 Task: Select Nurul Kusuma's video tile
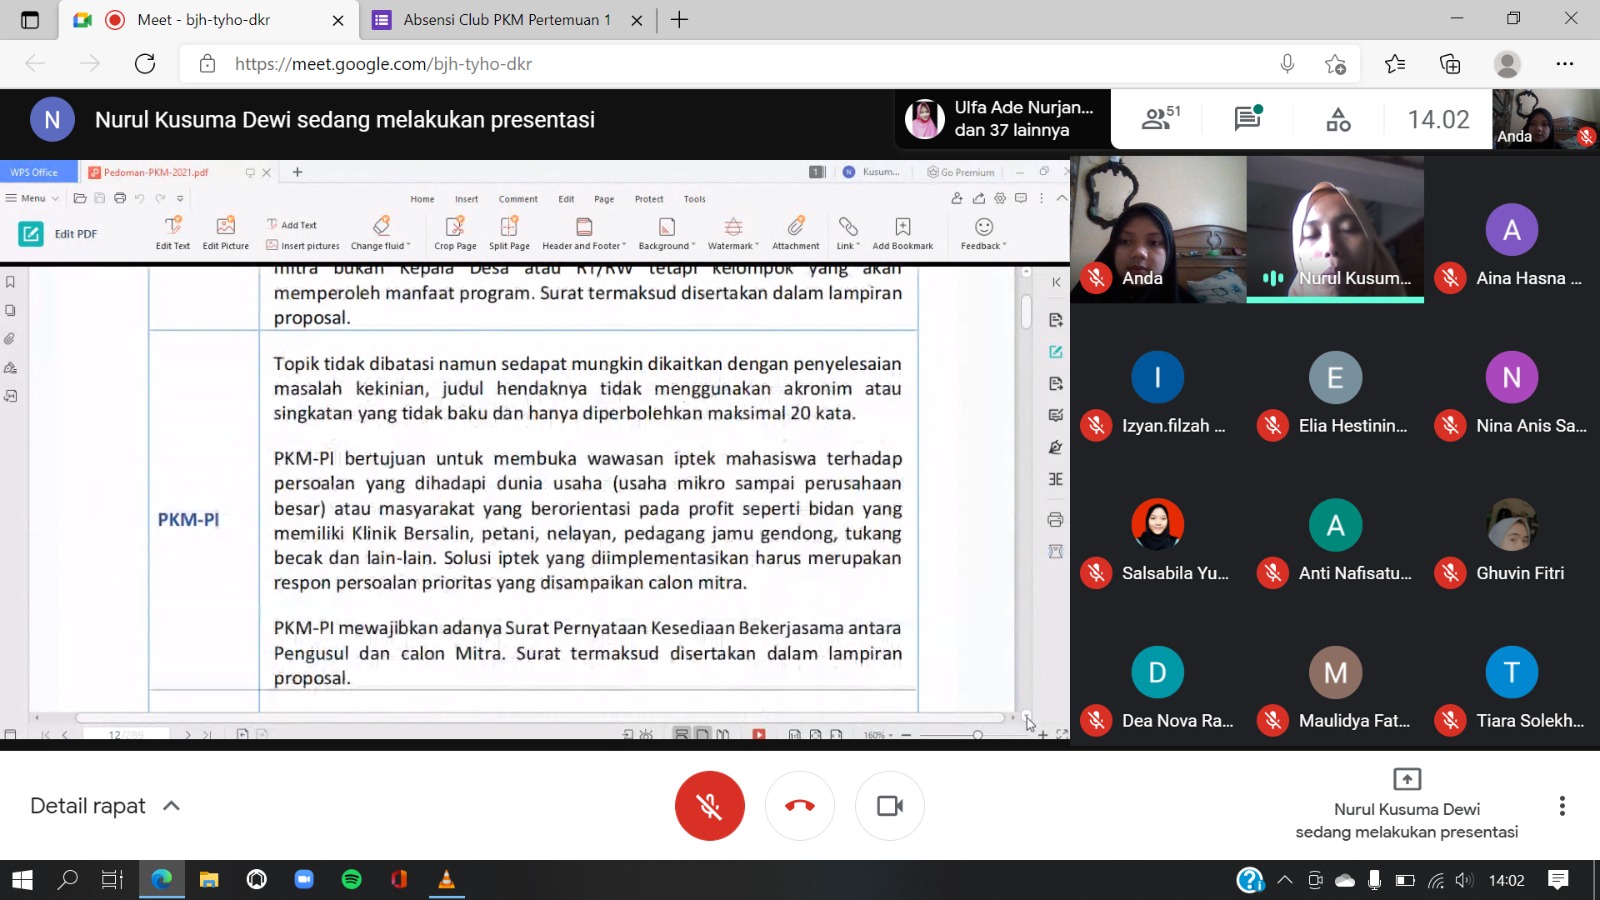pos(1334,228)
